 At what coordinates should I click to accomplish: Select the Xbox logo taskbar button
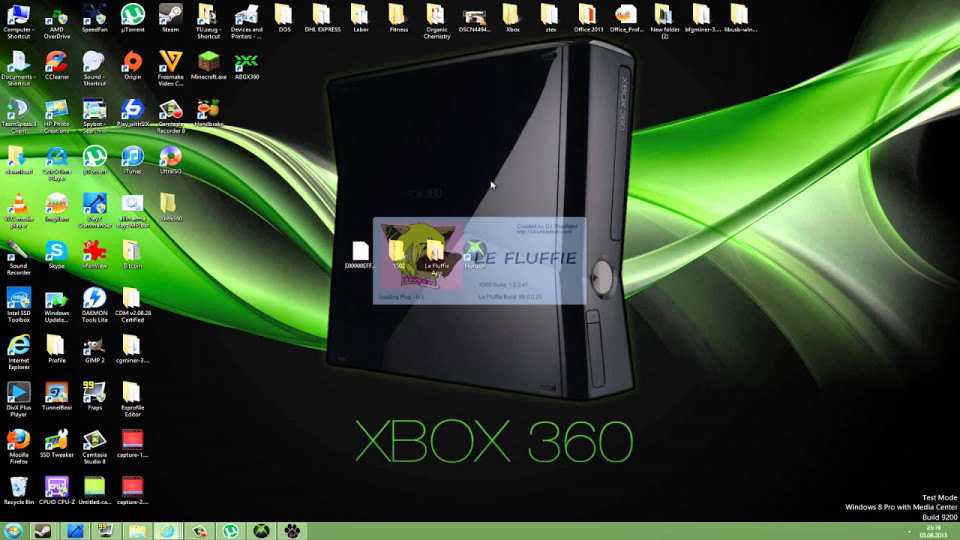(x=261, y=531)
